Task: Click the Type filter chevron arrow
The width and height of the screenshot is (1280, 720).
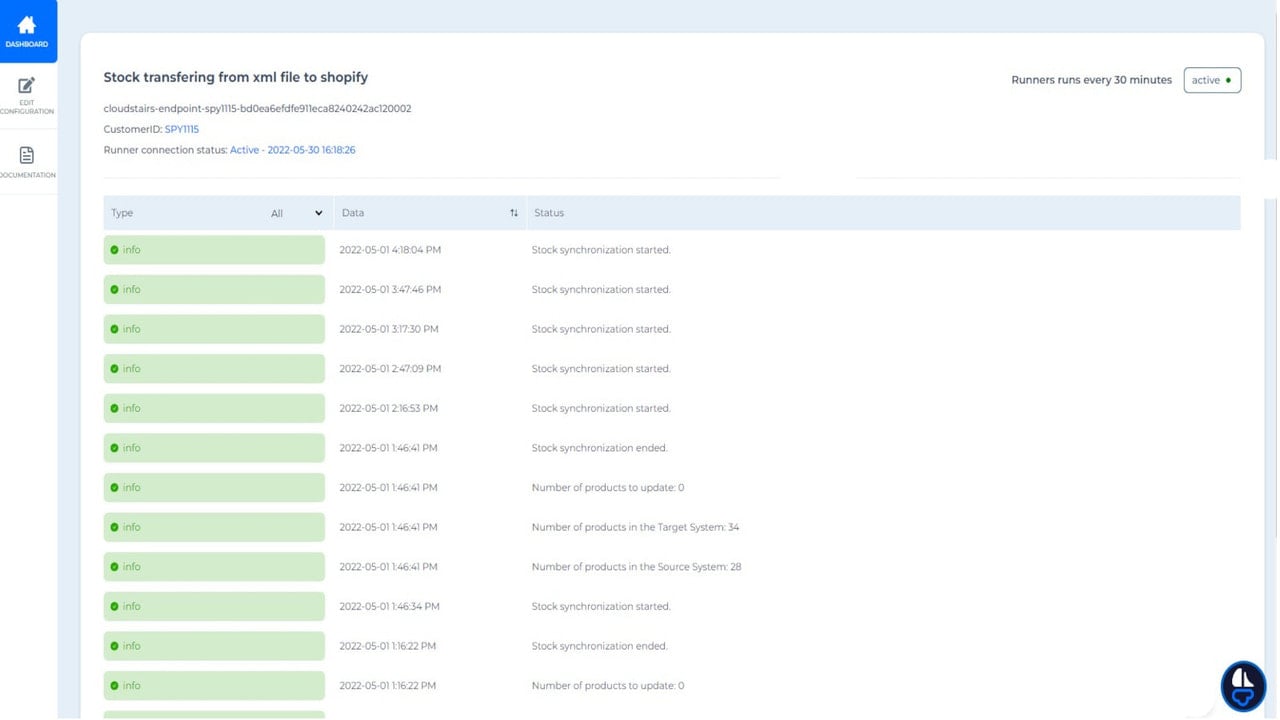Action: pos(319,213)
